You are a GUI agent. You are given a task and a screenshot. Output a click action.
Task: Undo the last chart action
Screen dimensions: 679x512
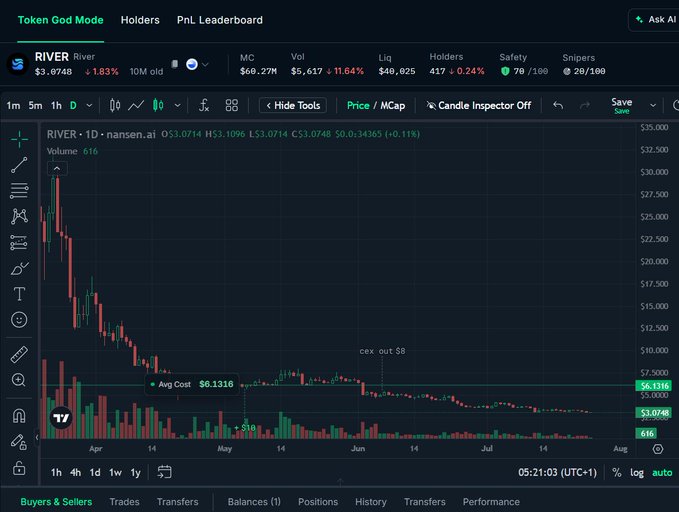(558, 105)
